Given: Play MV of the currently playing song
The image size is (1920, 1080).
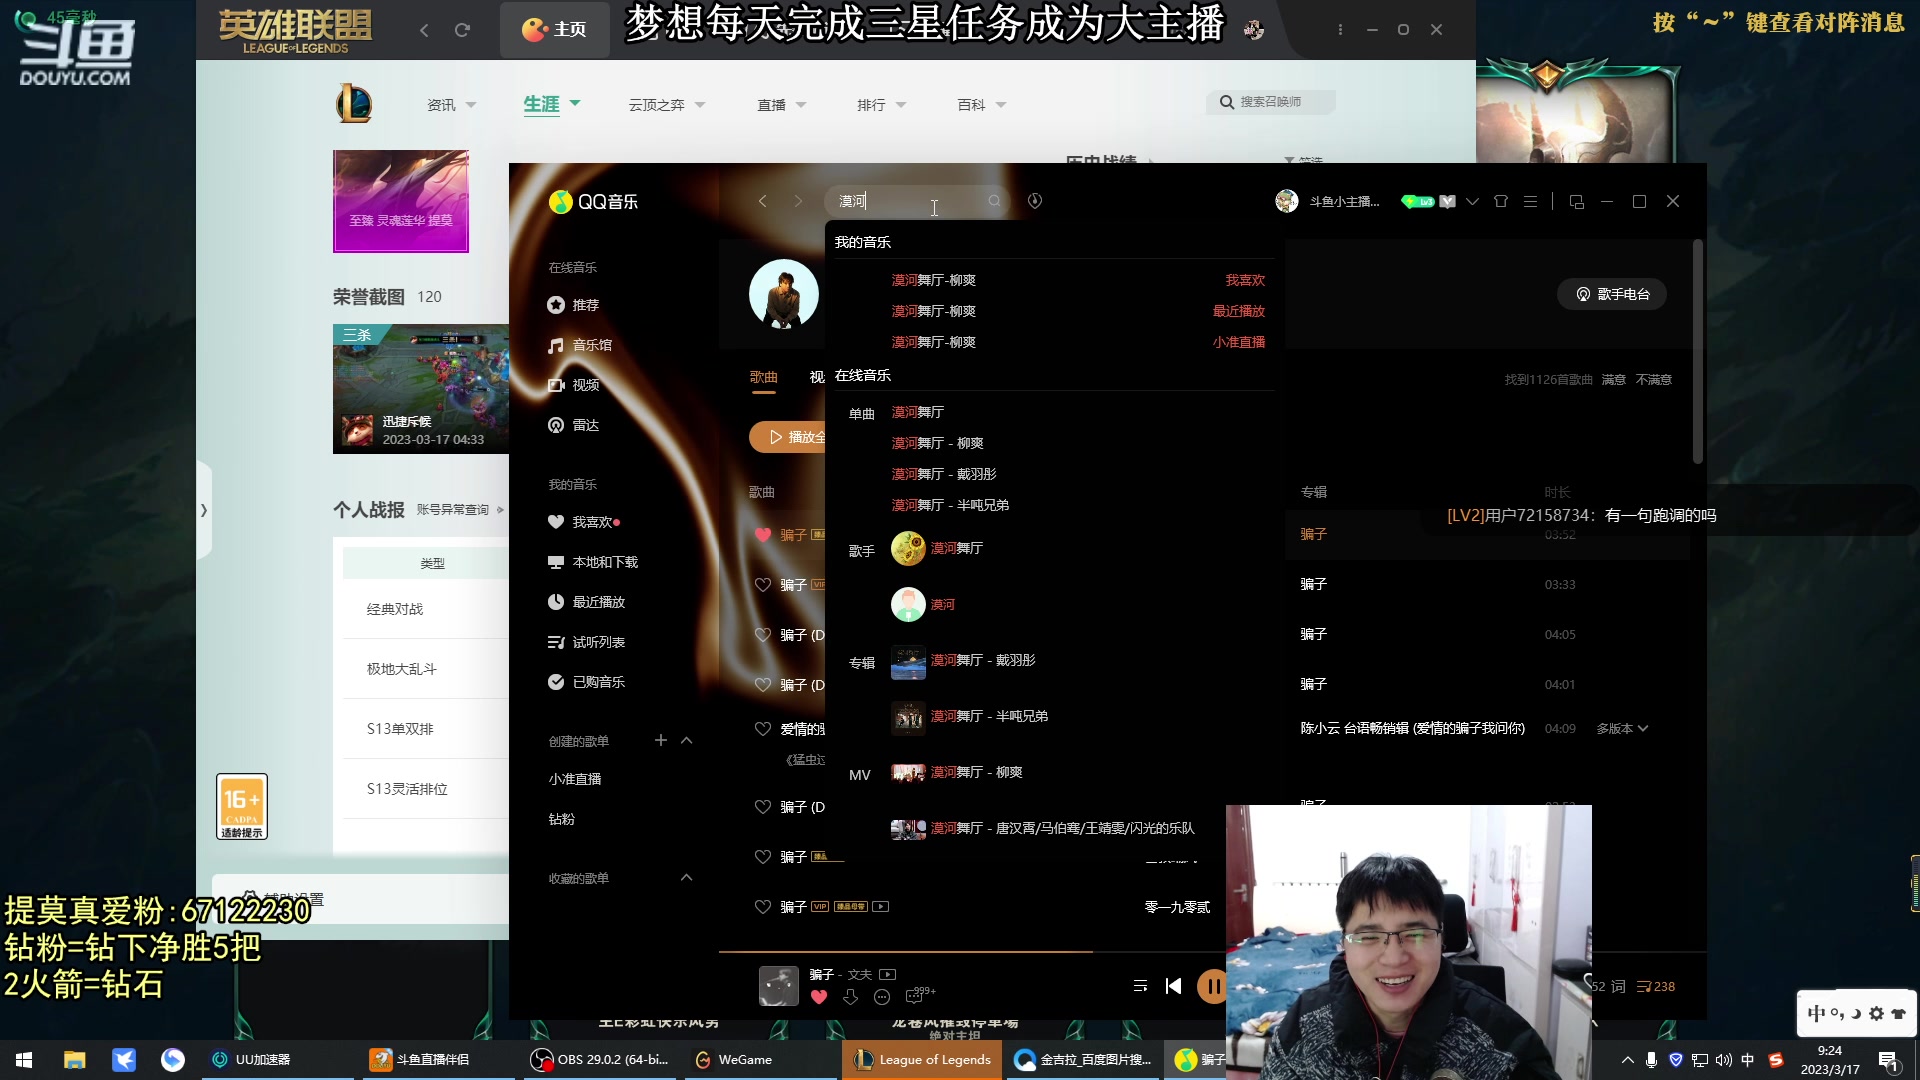Looking at the screenshot, I should pyautogui.click(x=887, y=974).
